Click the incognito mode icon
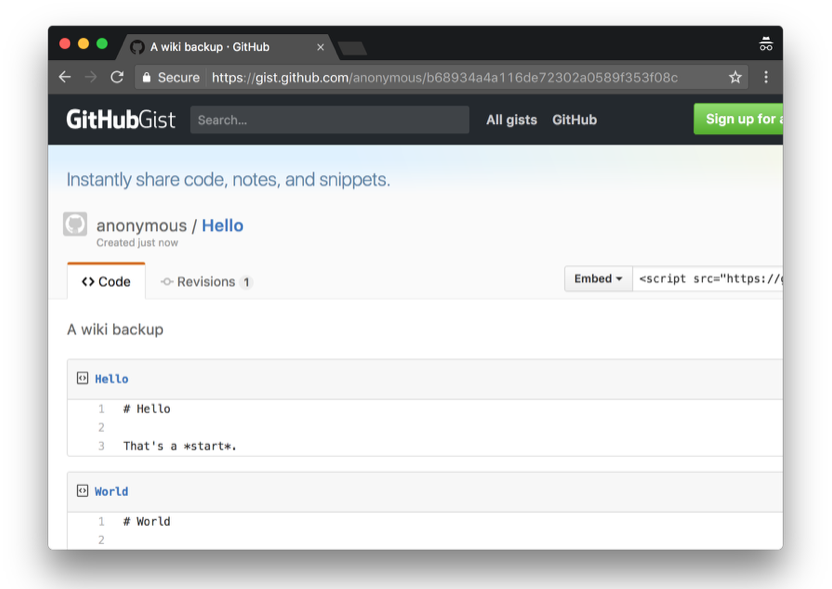Screen dimensions: 832x589 click(x=766, y=44)
